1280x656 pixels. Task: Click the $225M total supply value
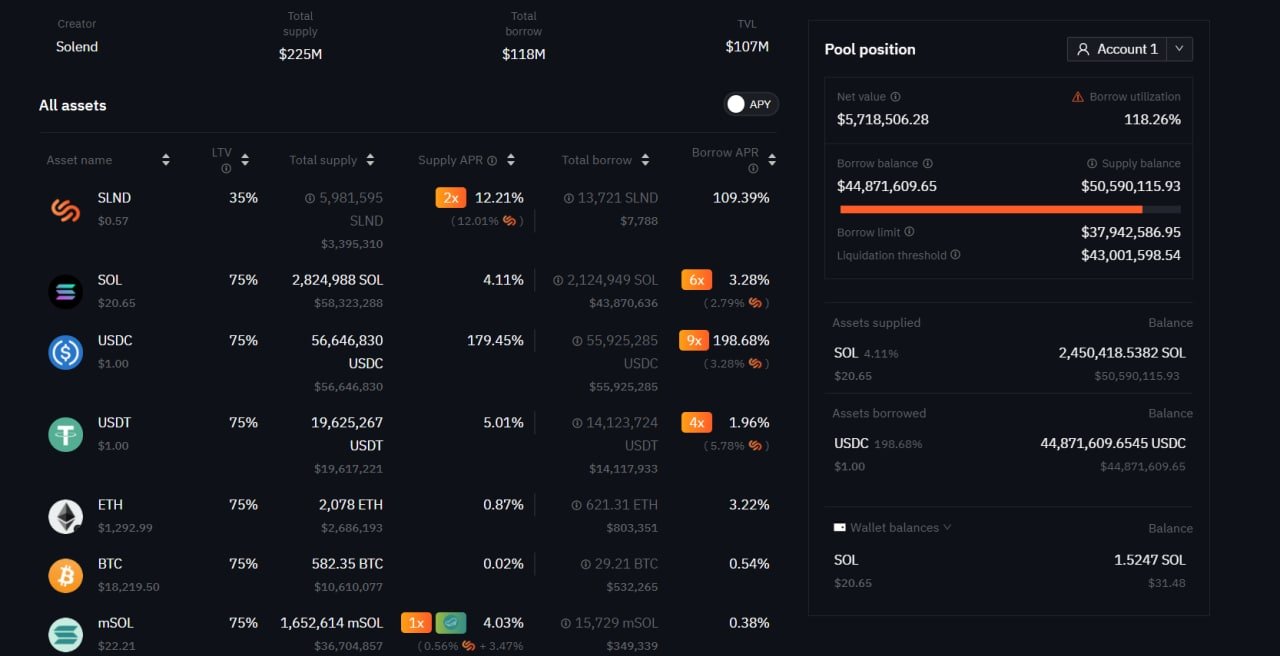click(300, 54)
